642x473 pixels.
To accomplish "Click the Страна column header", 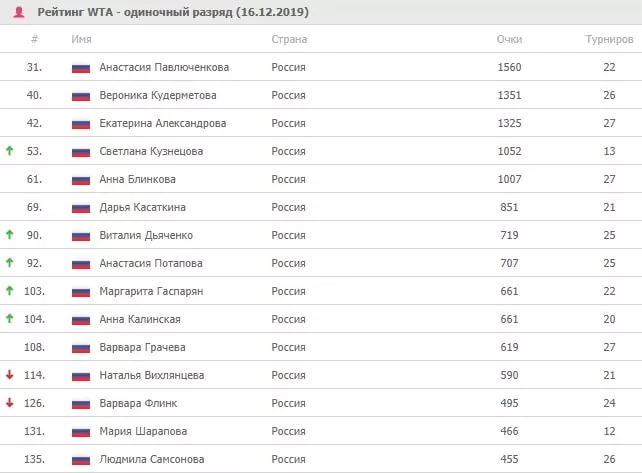I will click(289, 39).
